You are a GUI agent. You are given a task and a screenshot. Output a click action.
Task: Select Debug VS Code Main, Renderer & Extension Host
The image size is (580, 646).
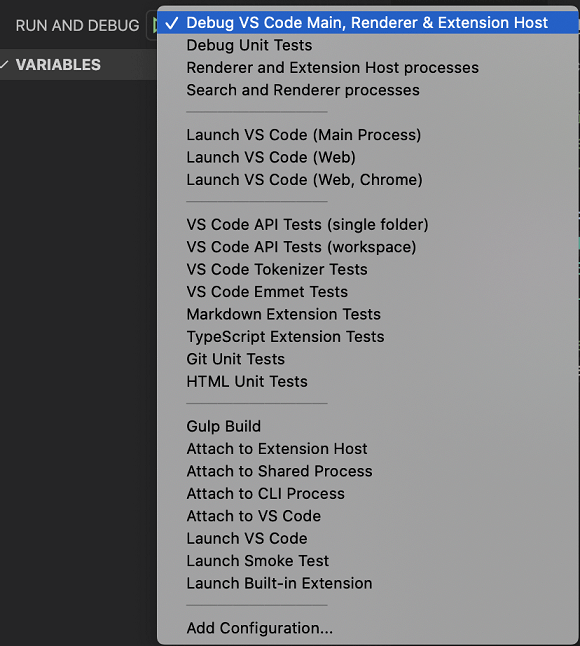pos(368,23)
